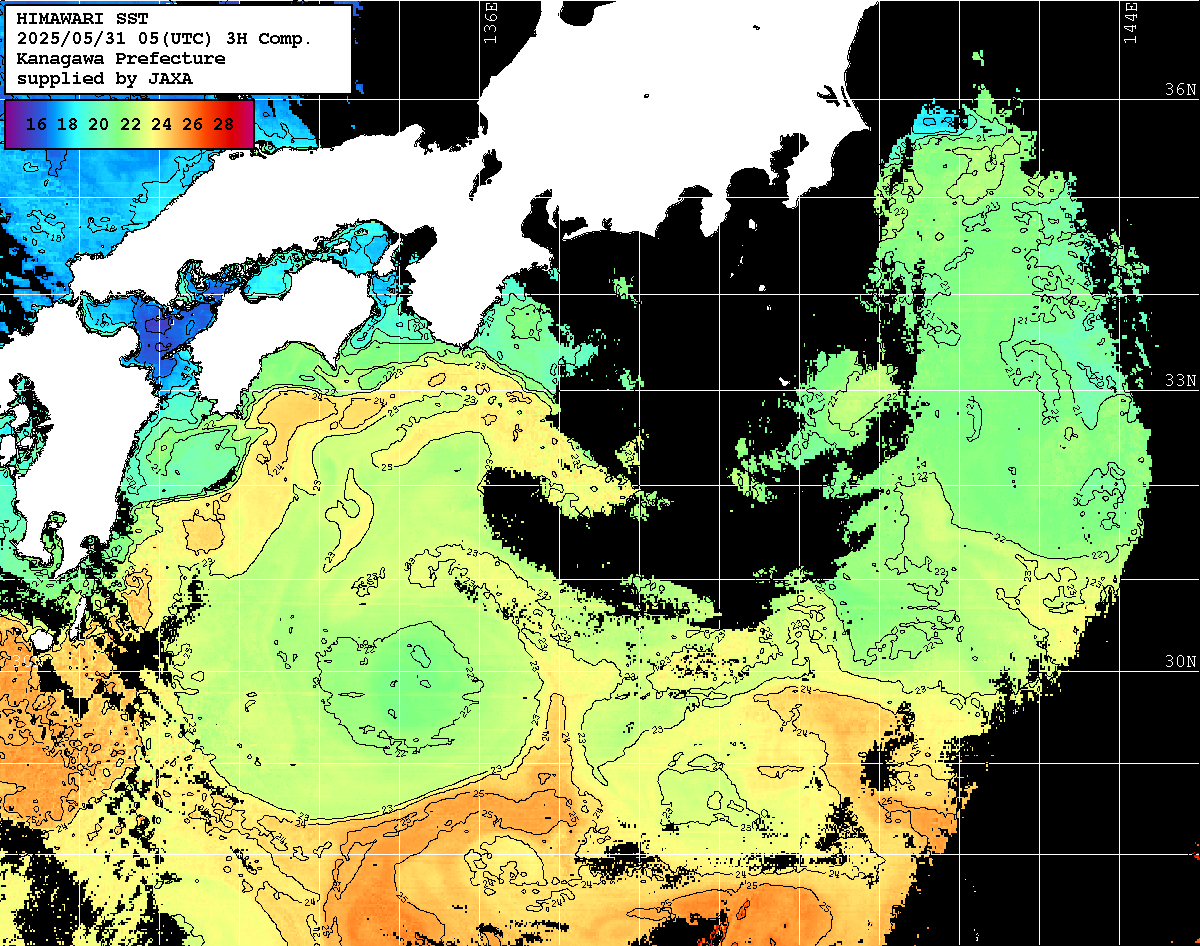Select the 36N latitude label
Image resolution: width=1200 pixels, height=946 pixels.
(1180, 90)
